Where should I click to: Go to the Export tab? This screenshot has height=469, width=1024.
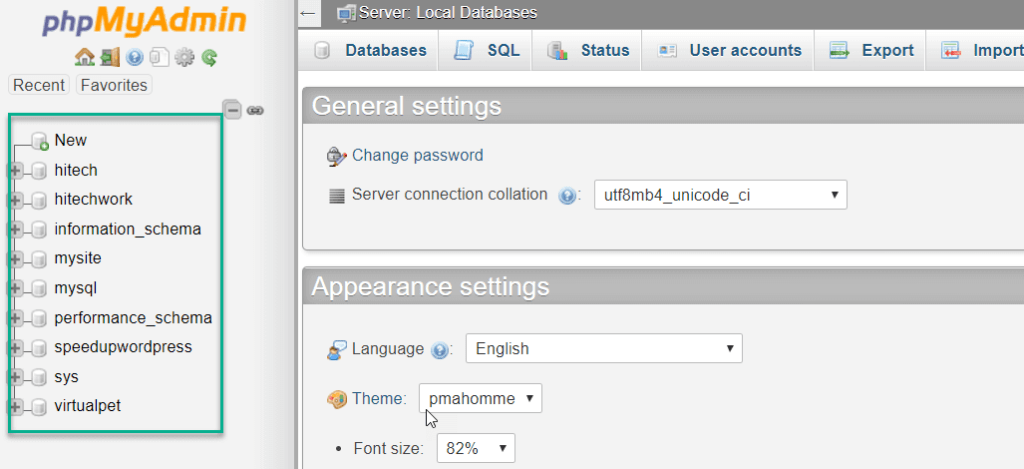871,50
